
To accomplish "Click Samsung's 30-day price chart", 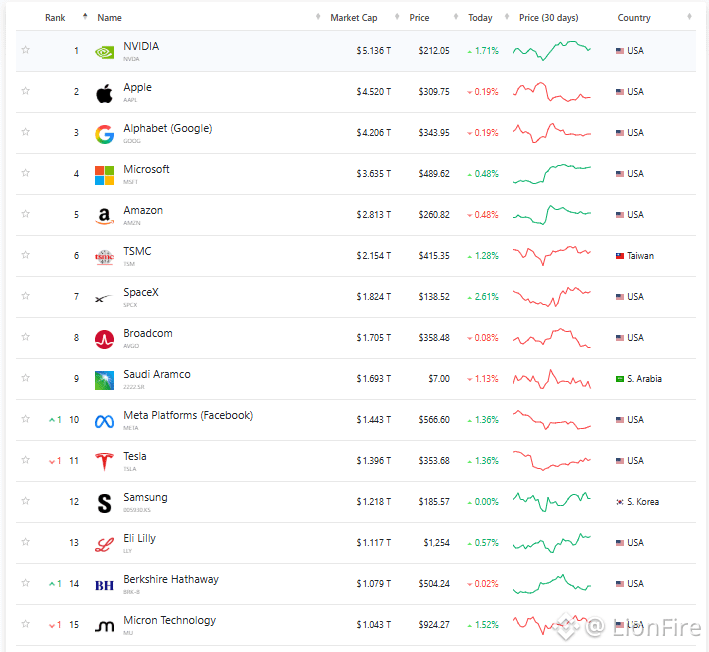I will (552, 502).
